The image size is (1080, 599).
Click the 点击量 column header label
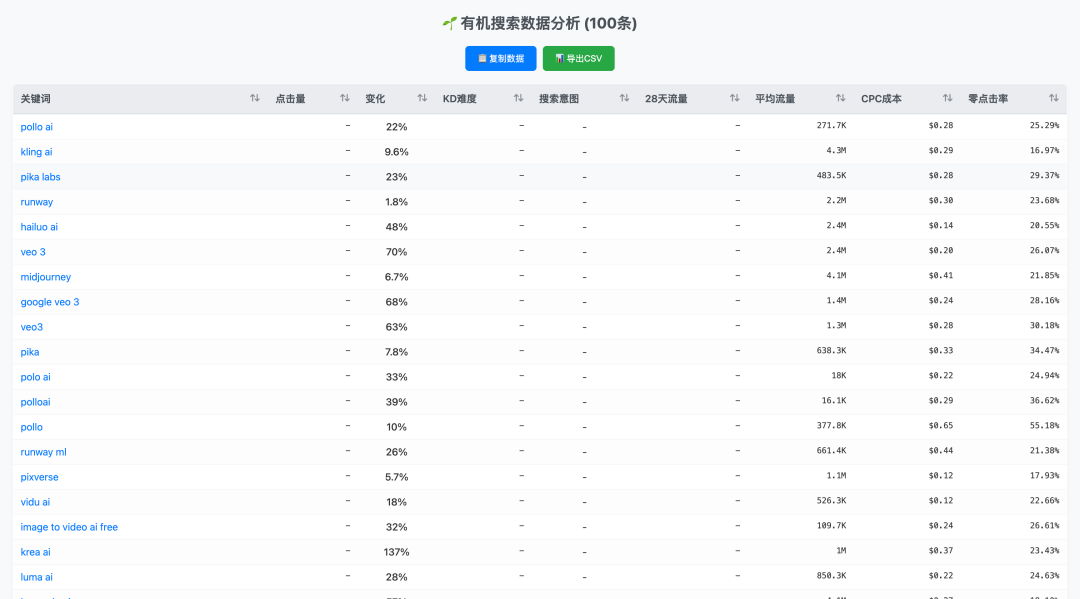point(290,98)
